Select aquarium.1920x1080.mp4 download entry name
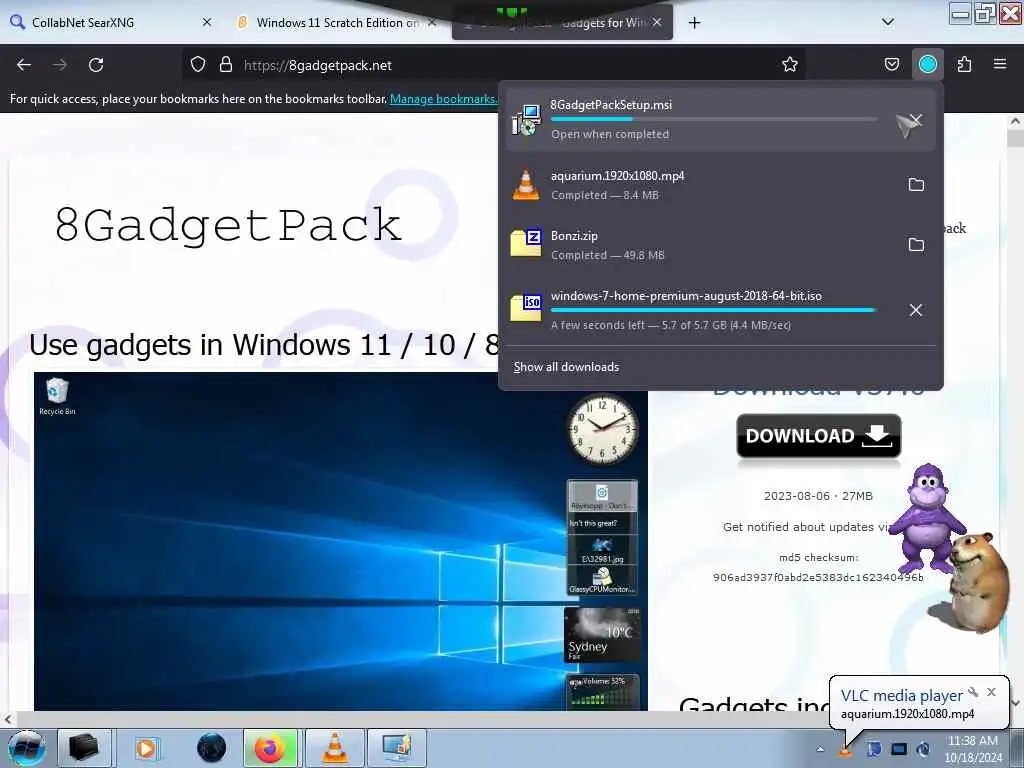 [x=617, y=176]
